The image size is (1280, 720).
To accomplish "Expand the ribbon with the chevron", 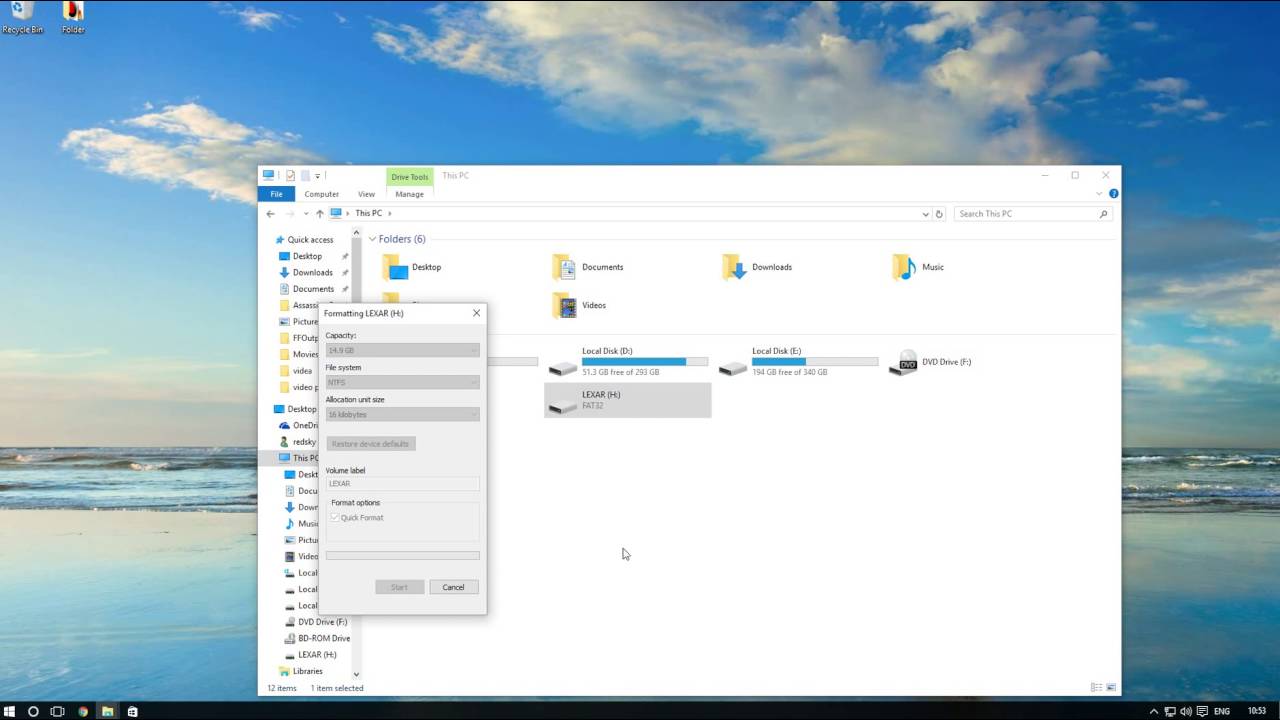I will [x=1100, y=194].
